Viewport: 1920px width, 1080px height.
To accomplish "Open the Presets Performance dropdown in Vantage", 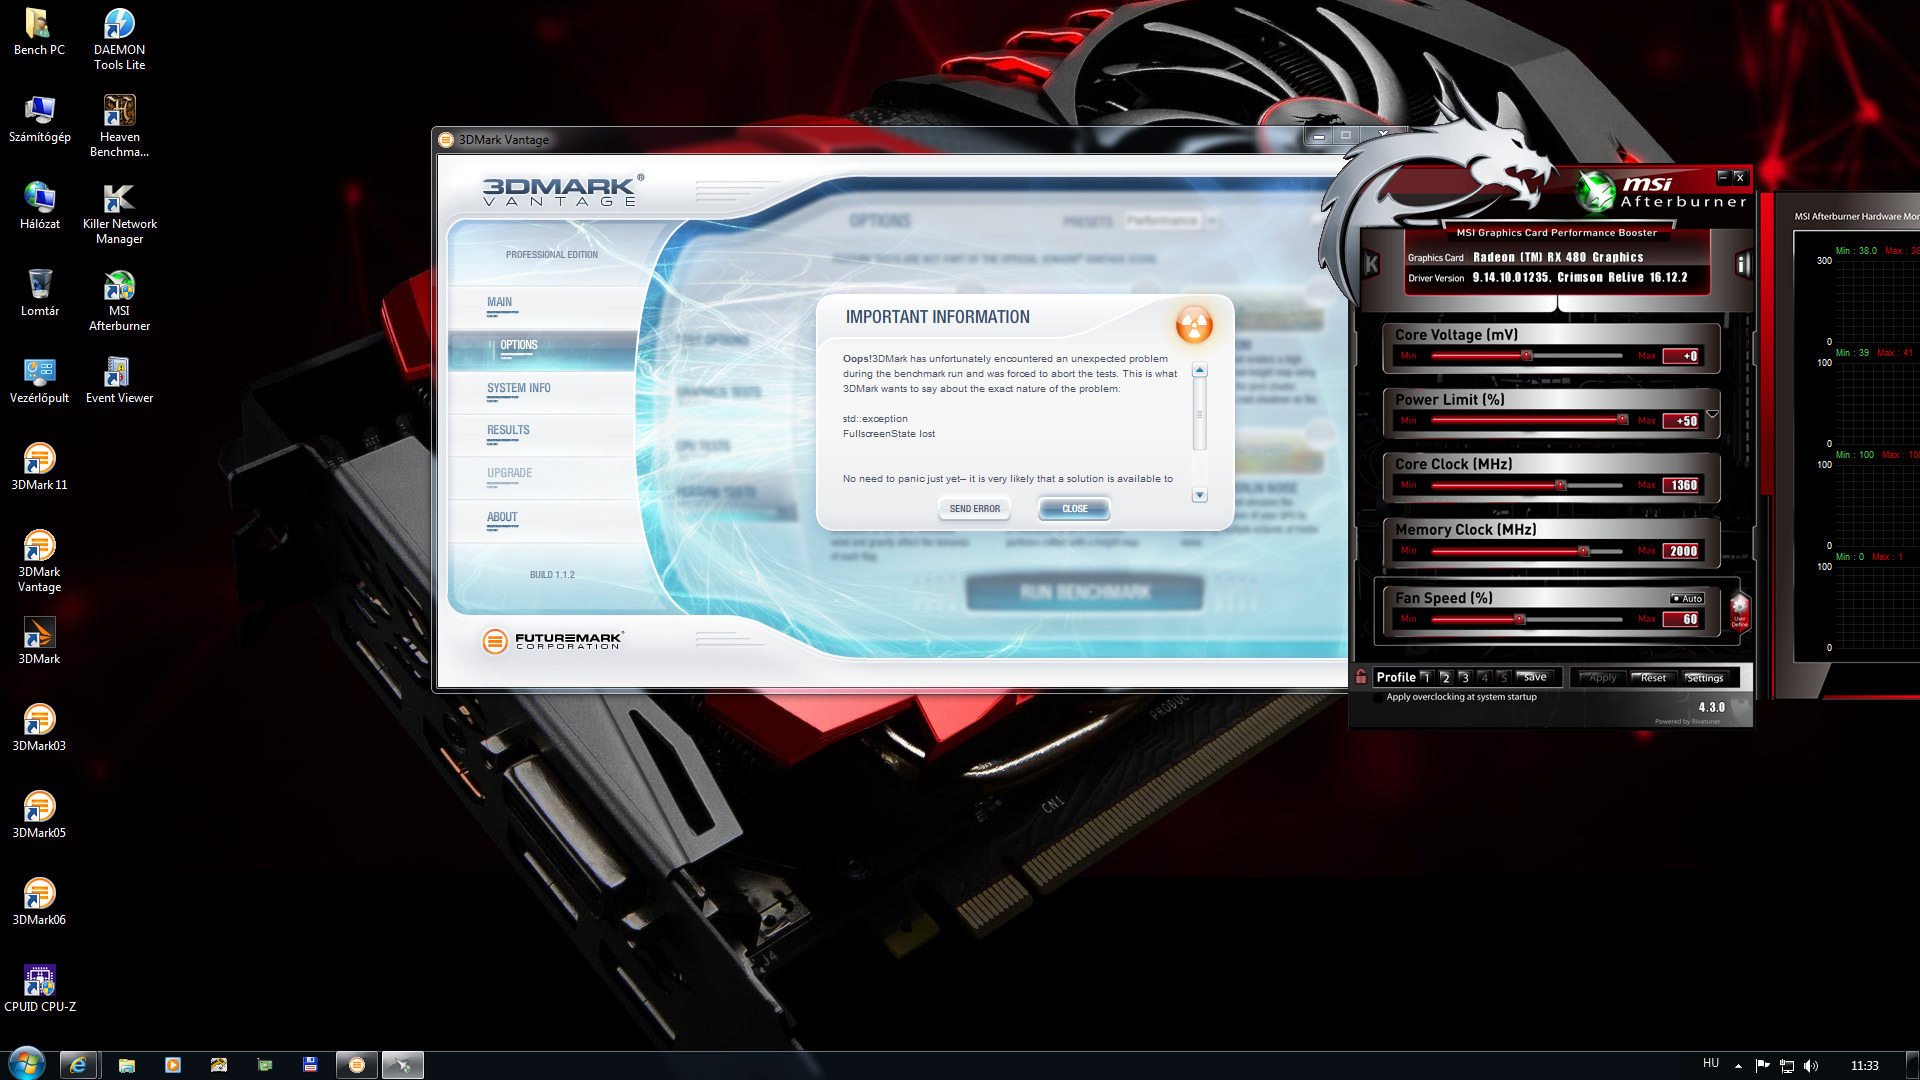I will click(x=1171, y=220).
